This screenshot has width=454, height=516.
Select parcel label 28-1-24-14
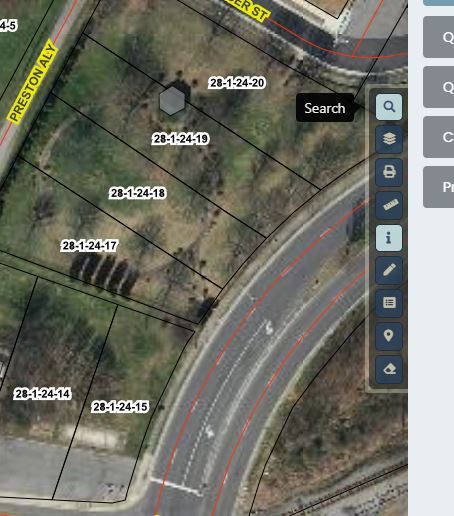point(43,394)
